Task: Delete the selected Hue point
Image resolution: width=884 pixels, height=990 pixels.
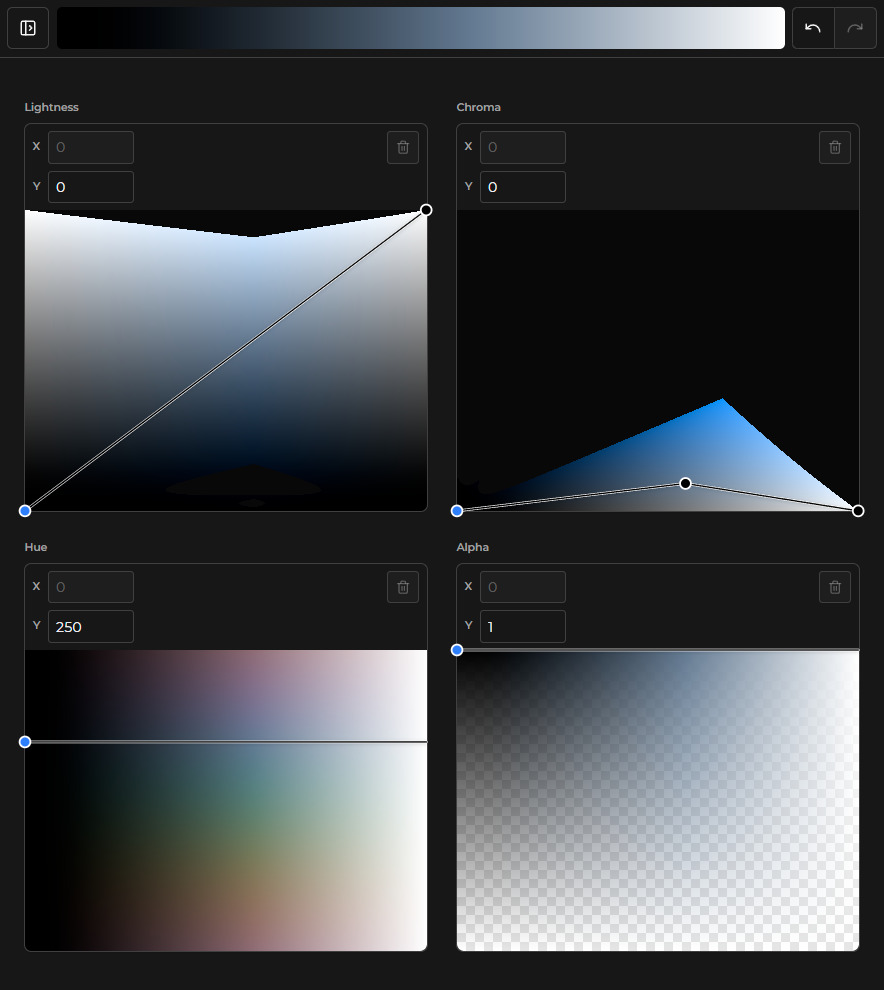Action: [x=403, y=587]
